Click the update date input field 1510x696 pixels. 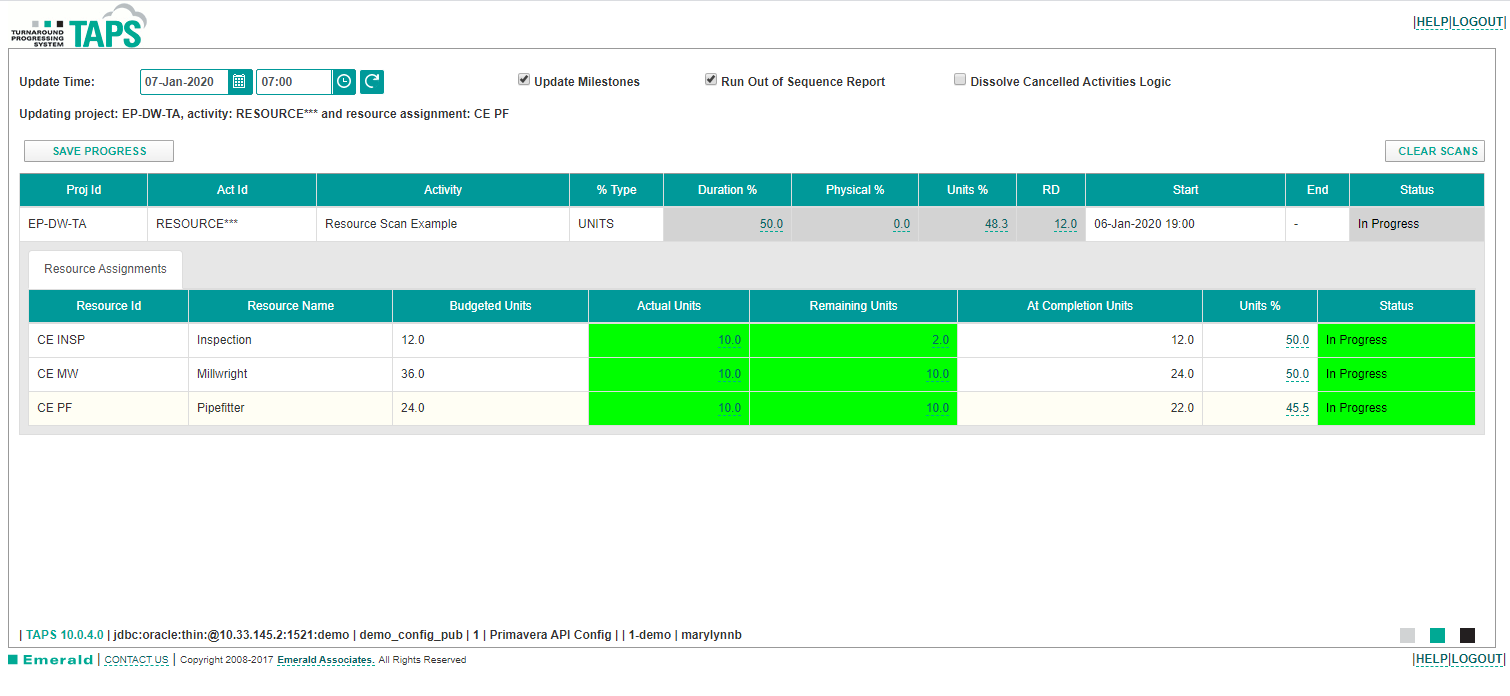pyautogui.click(x=185, y=82)
